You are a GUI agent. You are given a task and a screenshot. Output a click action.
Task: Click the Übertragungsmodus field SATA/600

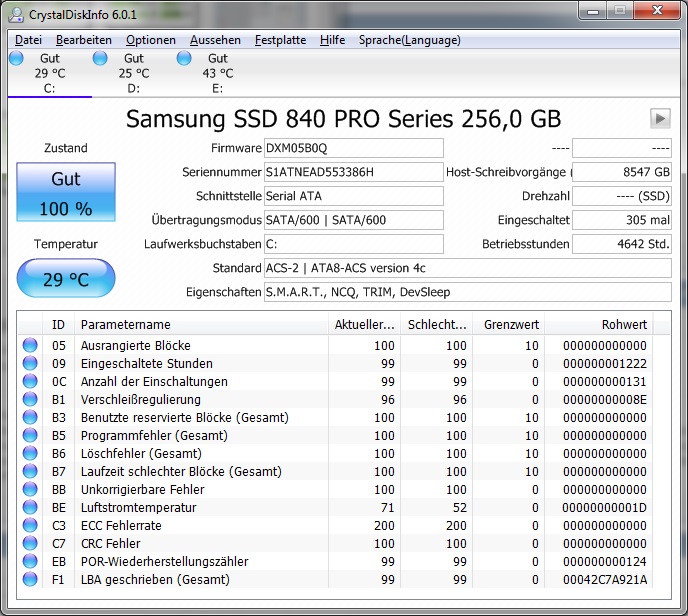coord(354,220)
